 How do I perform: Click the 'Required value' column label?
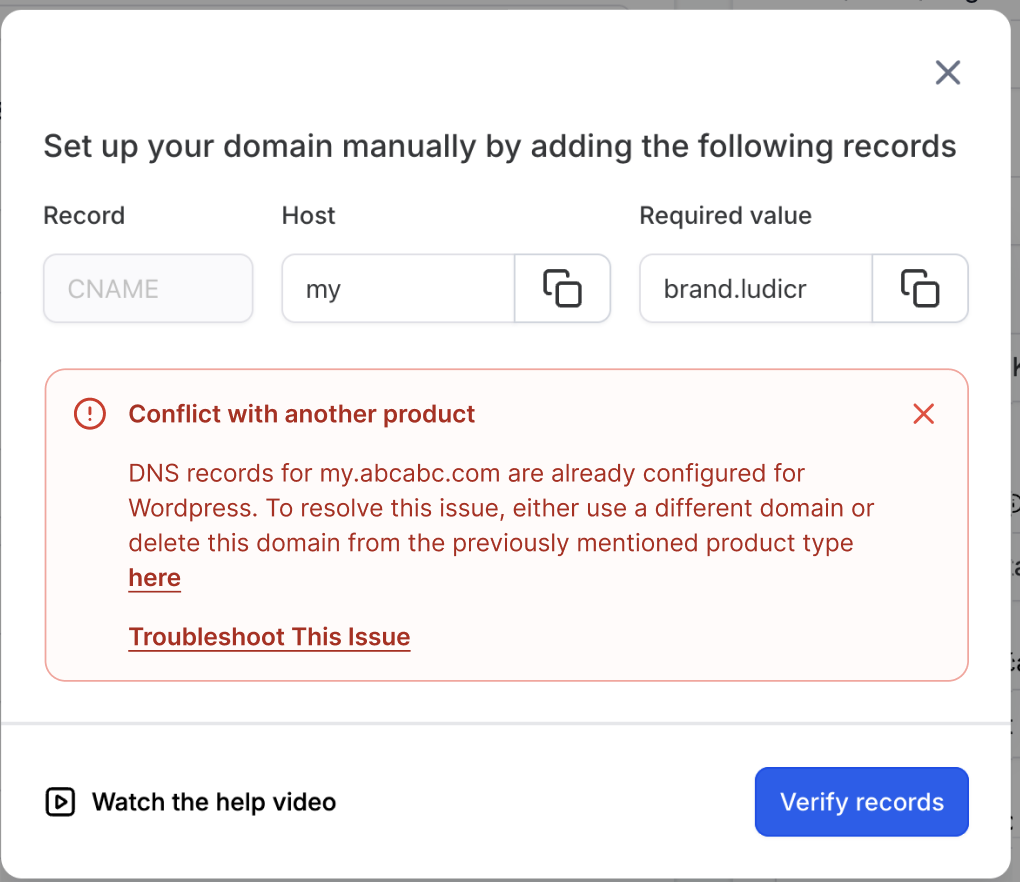pos(725,215)
